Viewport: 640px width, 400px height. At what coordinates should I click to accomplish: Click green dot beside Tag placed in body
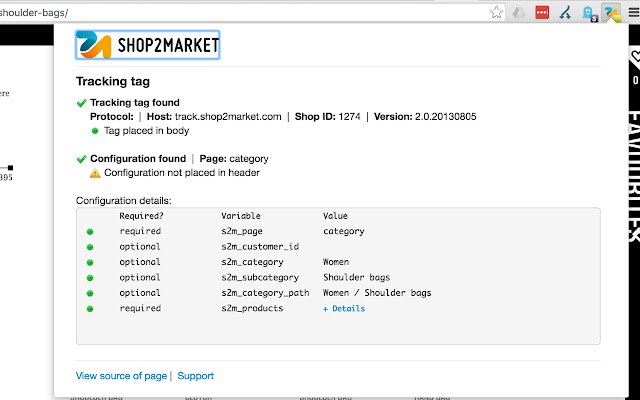click(x=95, y=131)
